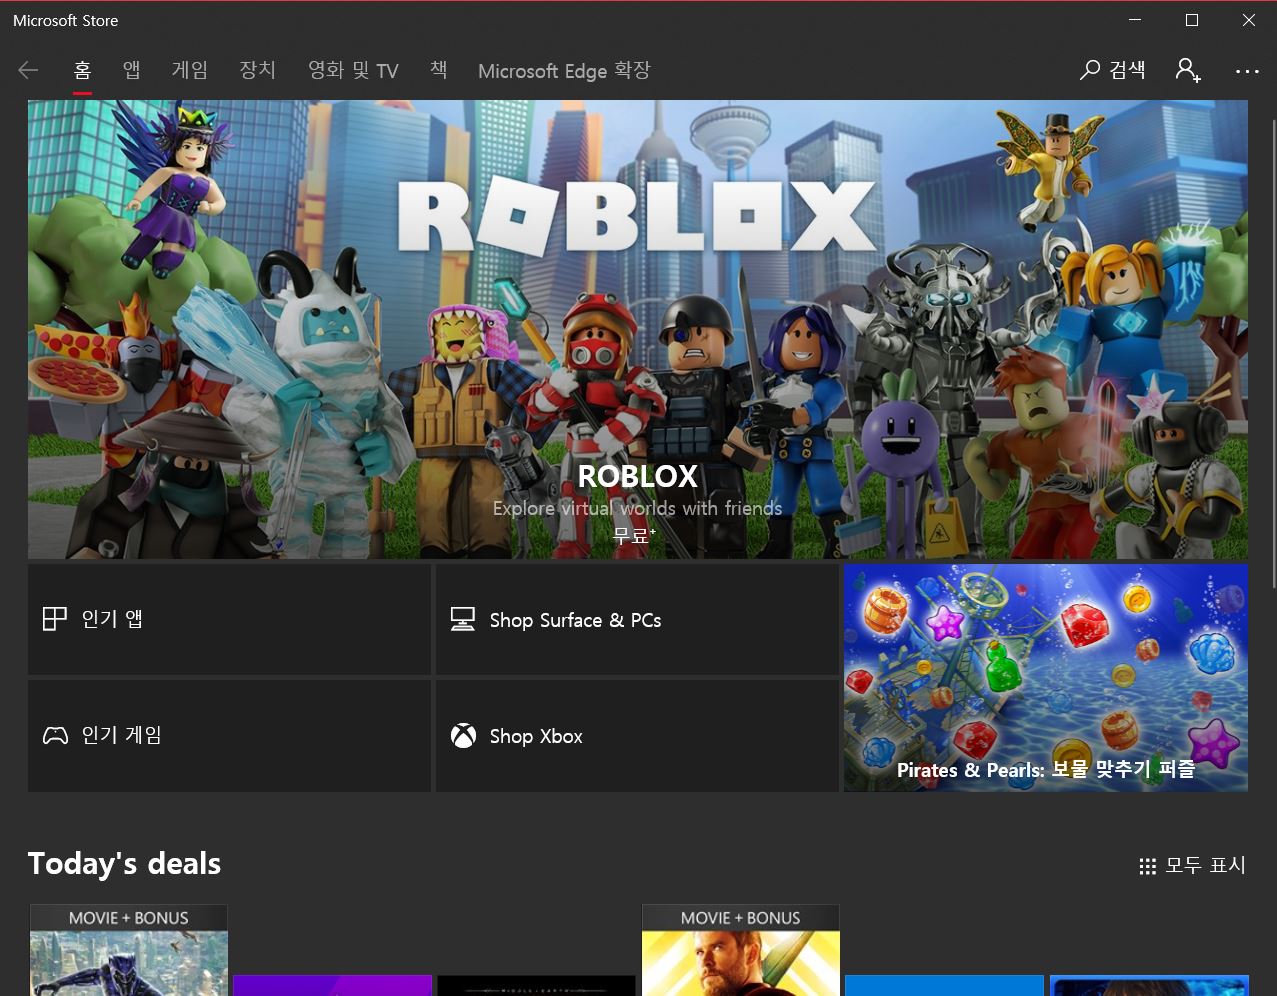1277x996 pixels.
Task: Open the 홈 tab
Action: click(x=82, y=70)
